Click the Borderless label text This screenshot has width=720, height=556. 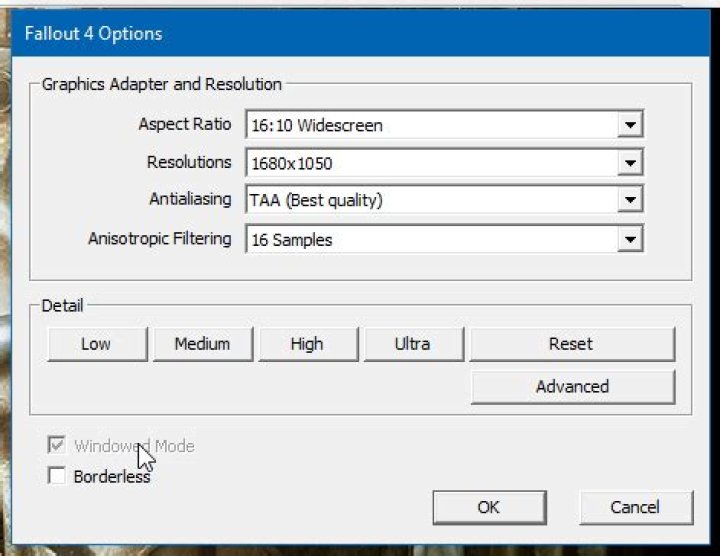112,477
